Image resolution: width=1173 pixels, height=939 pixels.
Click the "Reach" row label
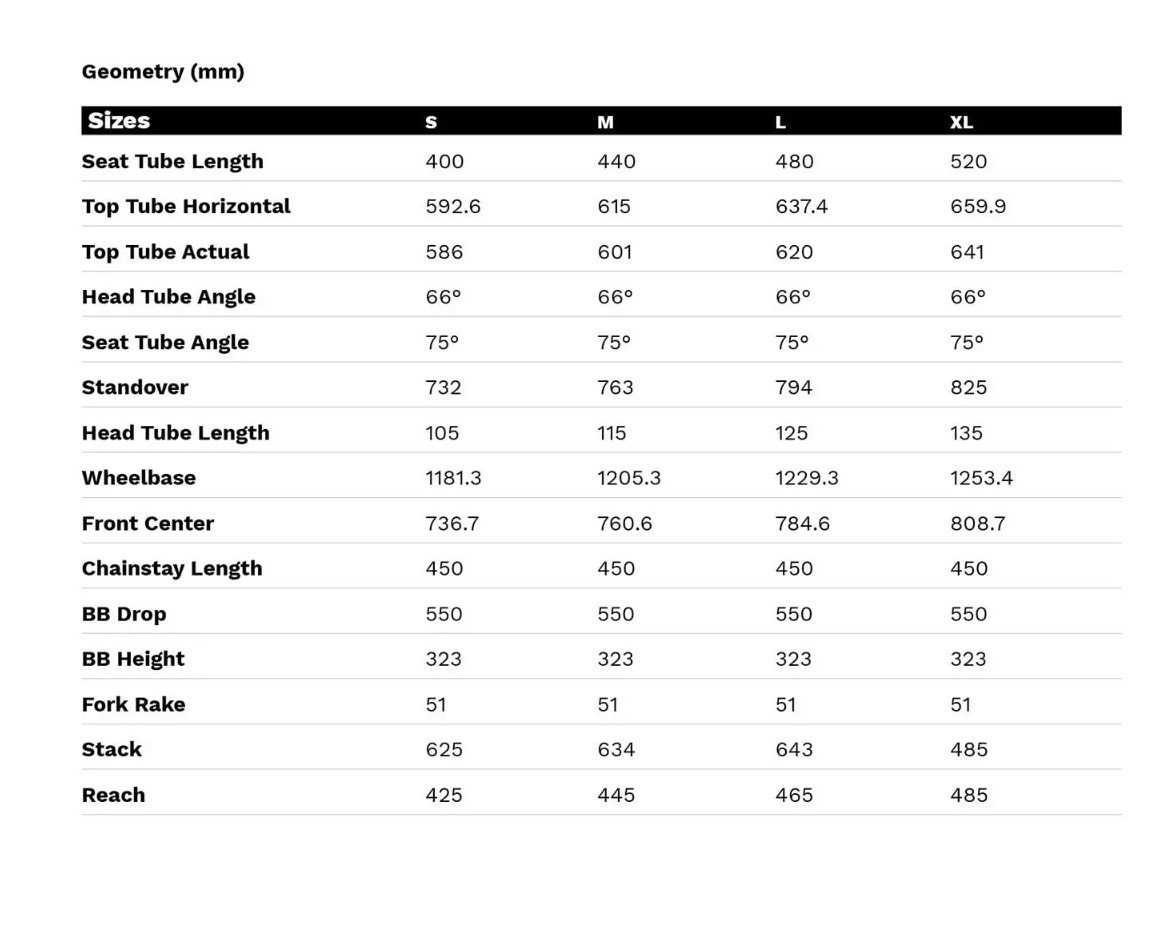(113, 795)
